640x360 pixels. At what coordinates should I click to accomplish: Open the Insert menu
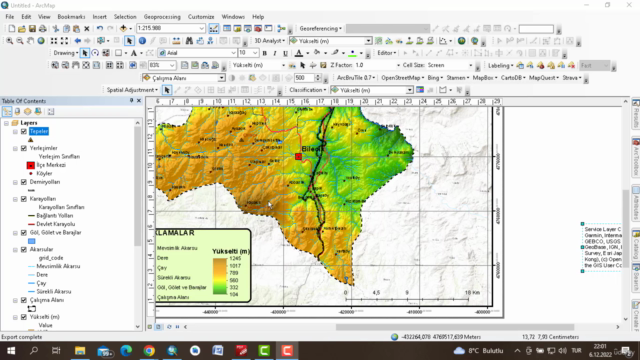(x=100, y=17)
